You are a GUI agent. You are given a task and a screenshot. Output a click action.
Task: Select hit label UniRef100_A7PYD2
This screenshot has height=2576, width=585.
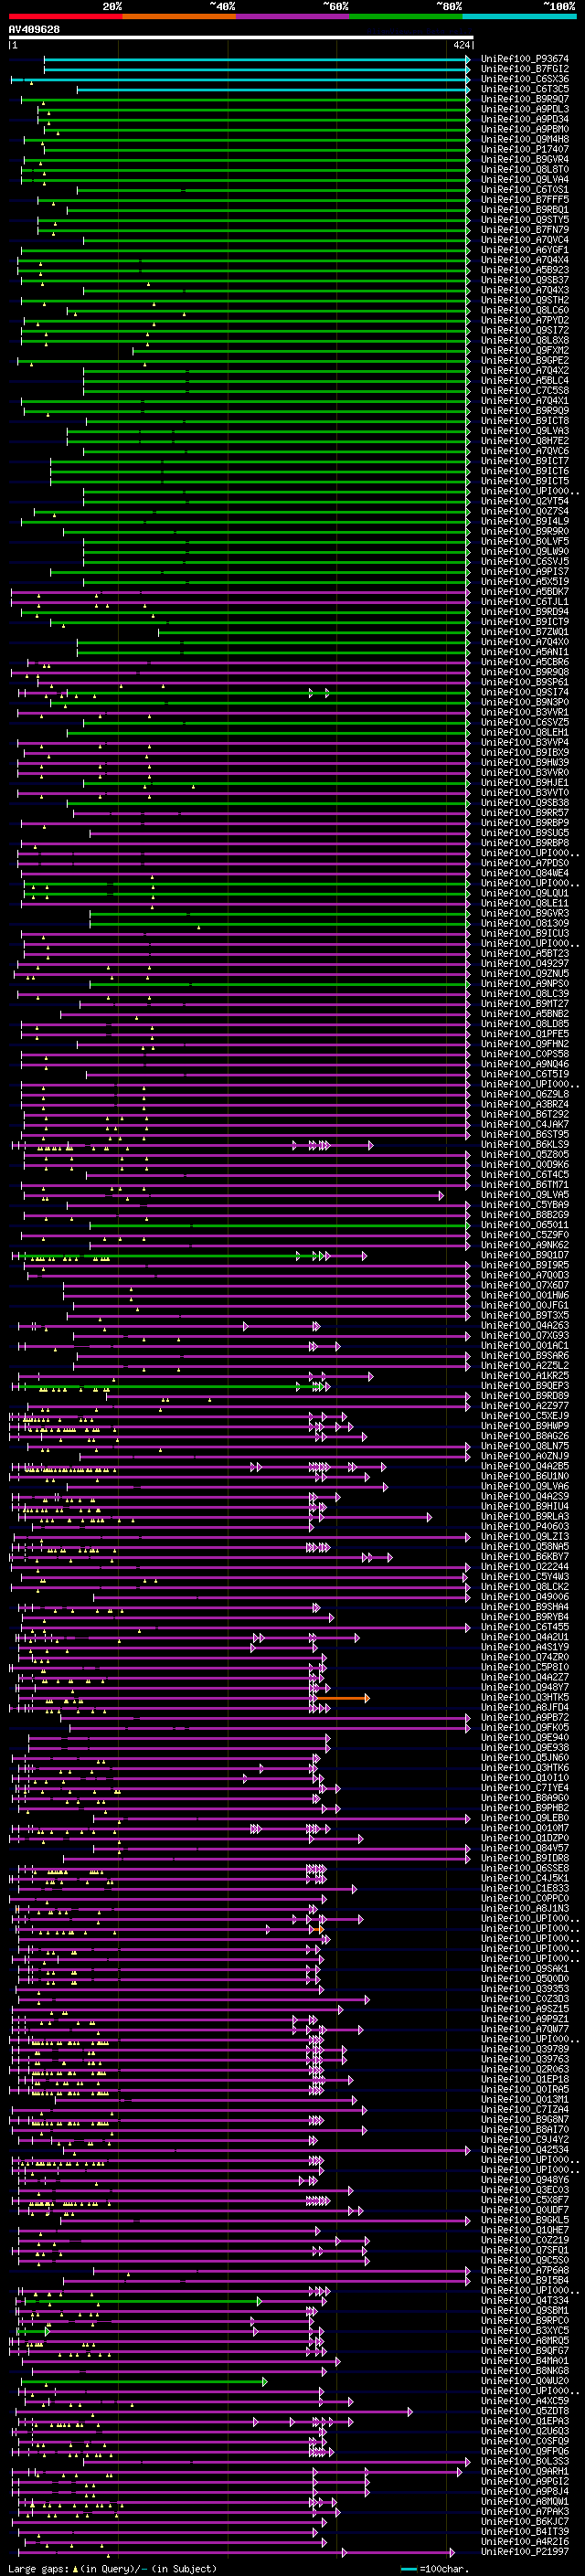(524, 320)
